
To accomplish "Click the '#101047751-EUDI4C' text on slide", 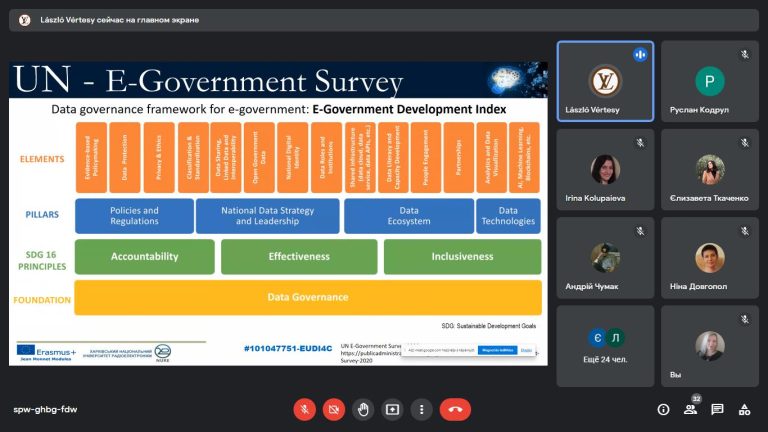I will pyautogui.click(x=288, y=348).
